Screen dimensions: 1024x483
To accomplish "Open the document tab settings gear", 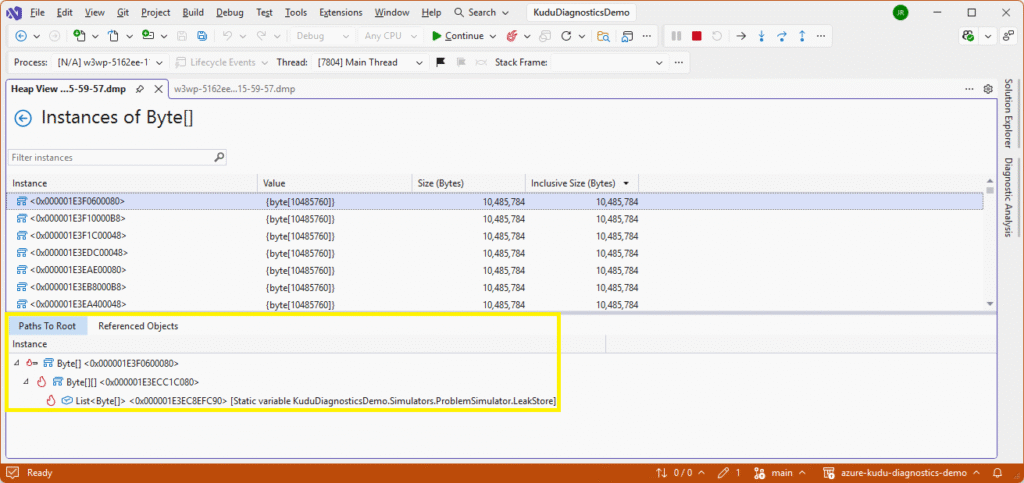I will click(988, 89).
